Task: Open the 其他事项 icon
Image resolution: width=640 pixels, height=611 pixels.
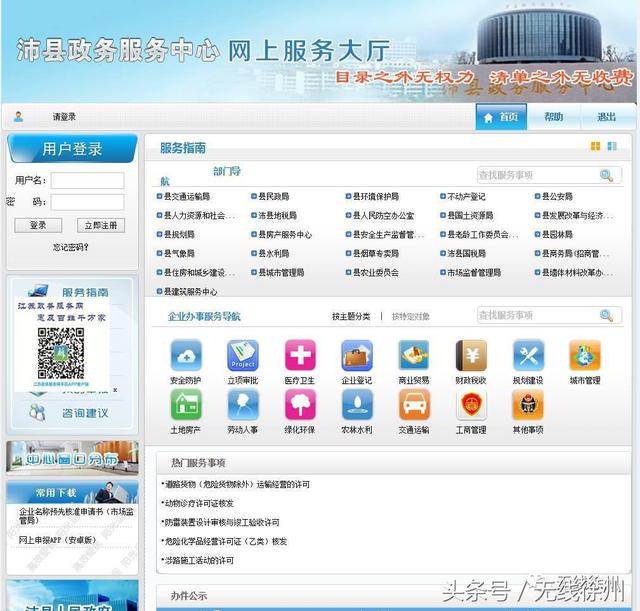Action: [528, 405]
